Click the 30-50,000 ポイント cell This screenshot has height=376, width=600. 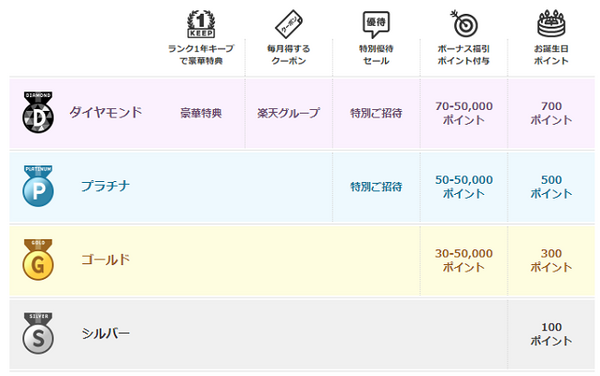[x=464, y=260]
